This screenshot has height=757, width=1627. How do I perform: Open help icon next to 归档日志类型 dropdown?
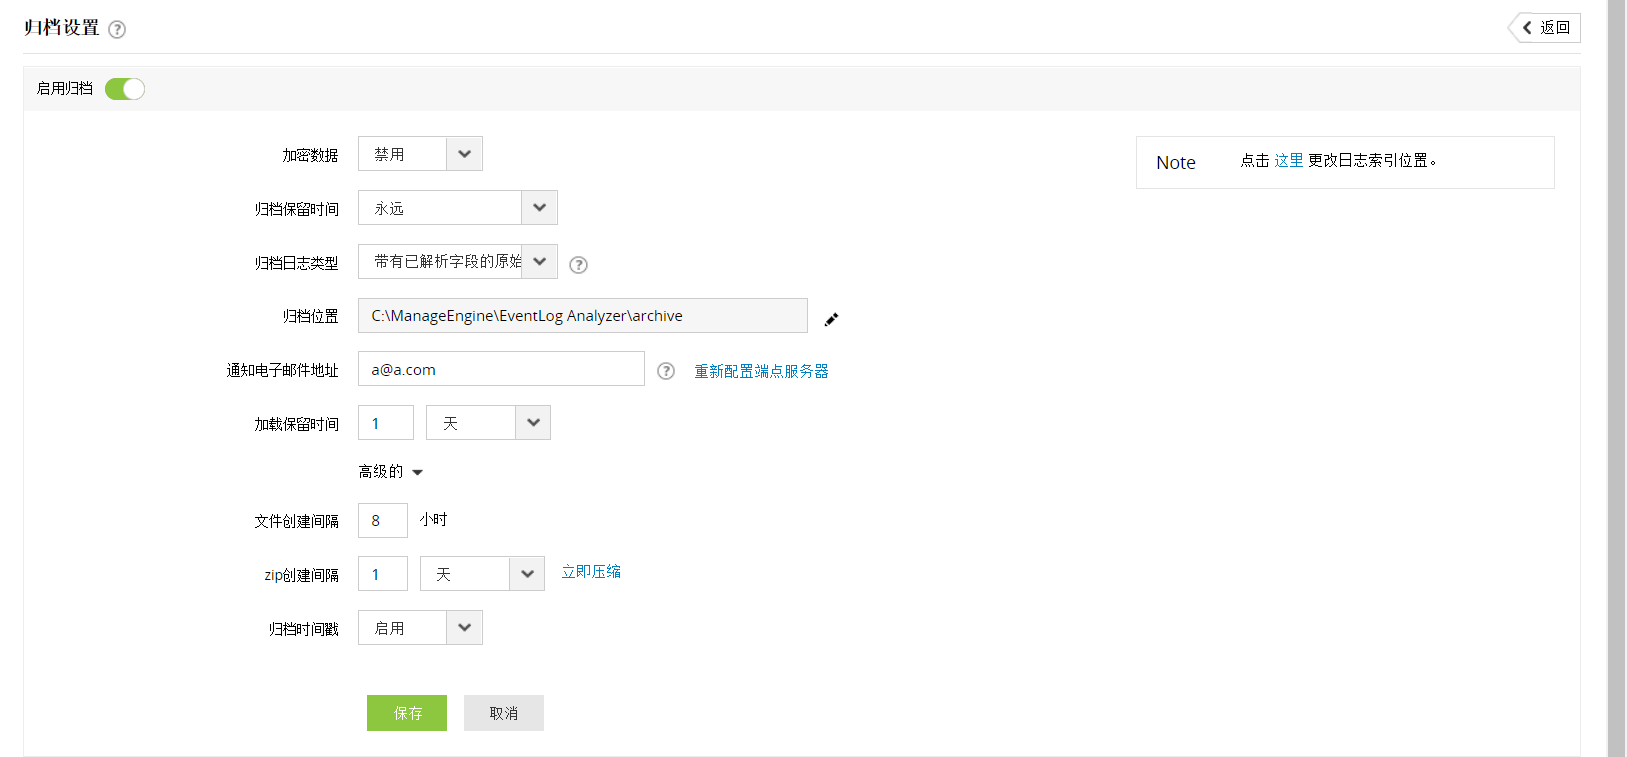pos(578,265)
